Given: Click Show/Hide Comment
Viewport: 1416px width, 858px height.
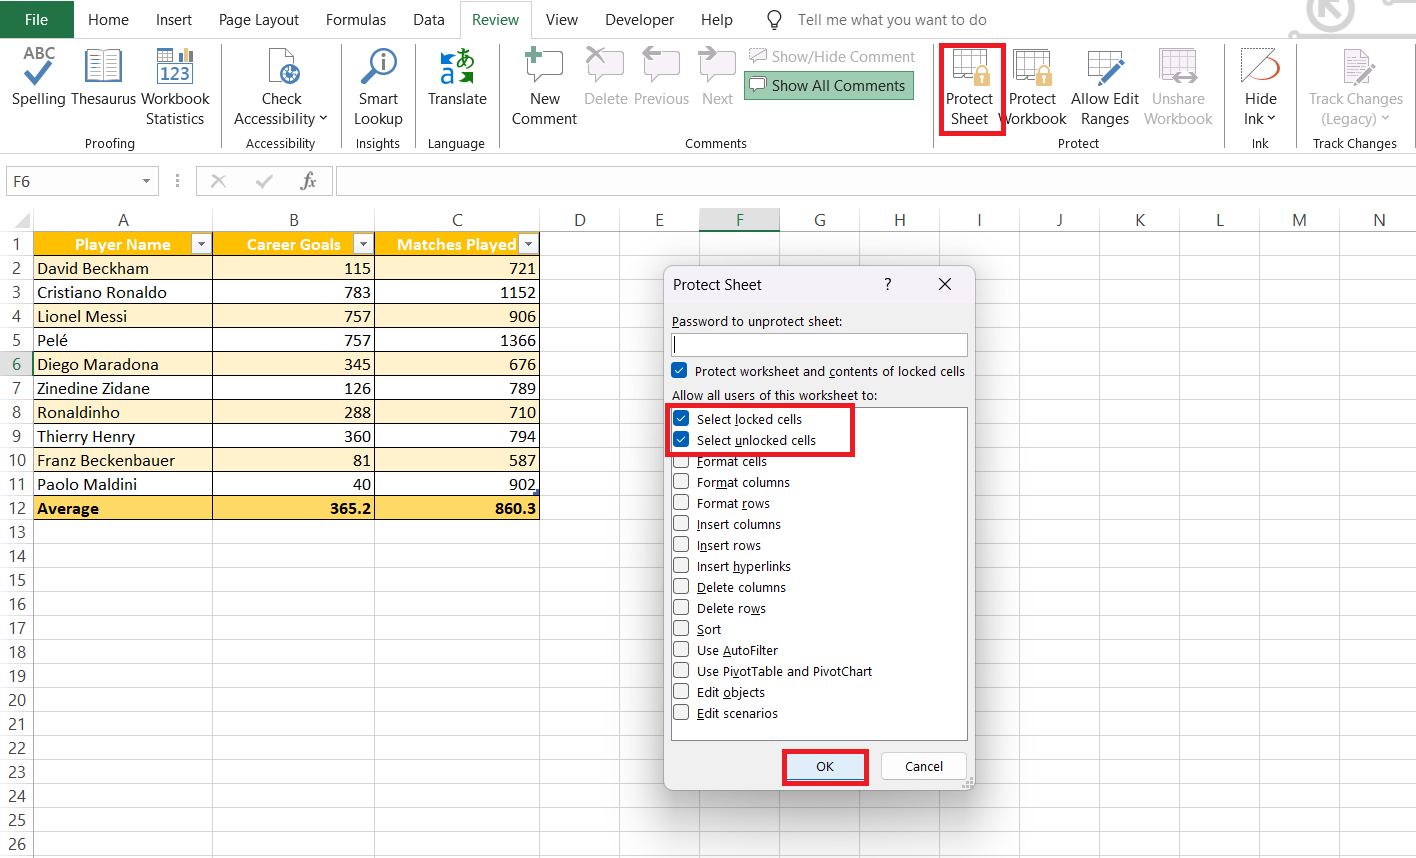Looking at the screenshot, I should point(832,57).
